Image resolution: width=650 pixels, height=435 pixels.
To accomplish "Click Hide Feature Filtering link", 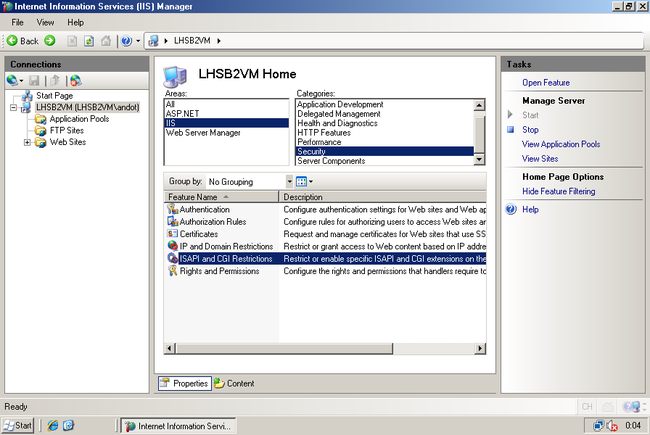I will point(558,191).
